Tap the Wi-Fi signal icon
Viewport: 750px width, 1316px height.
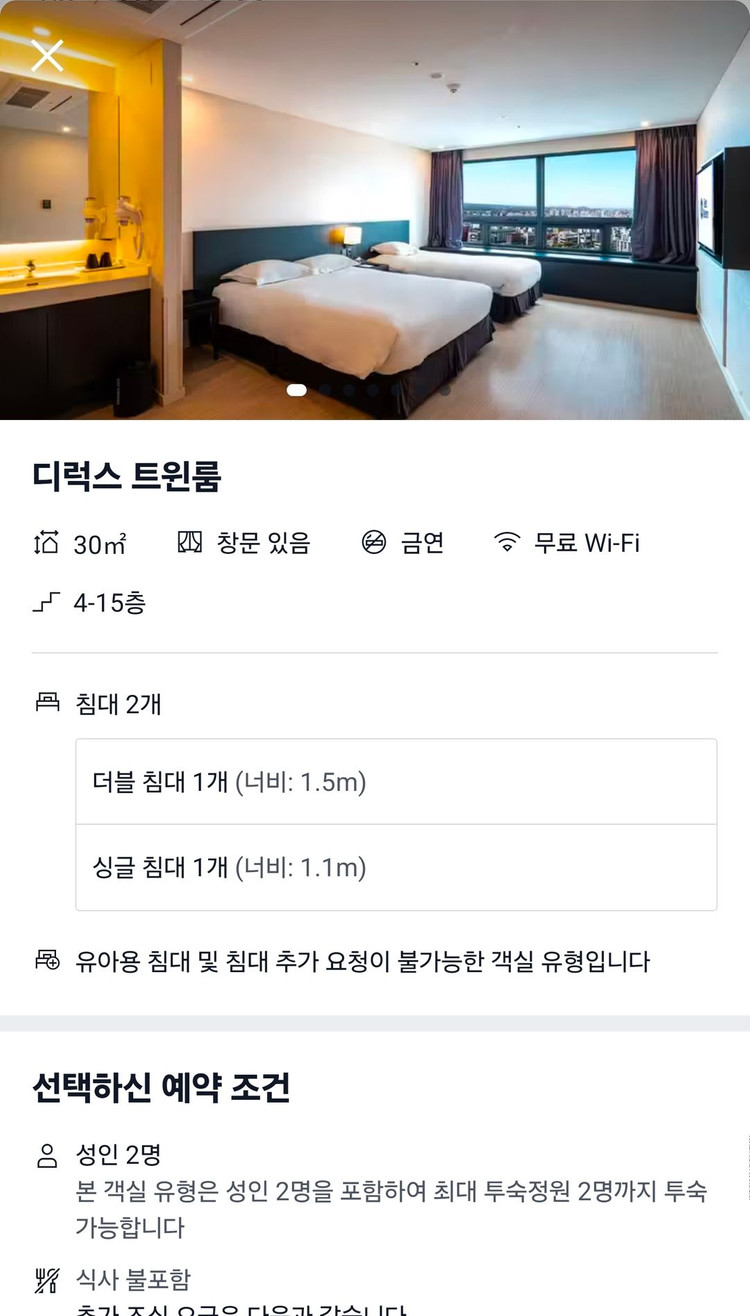(x=507, y=543)
